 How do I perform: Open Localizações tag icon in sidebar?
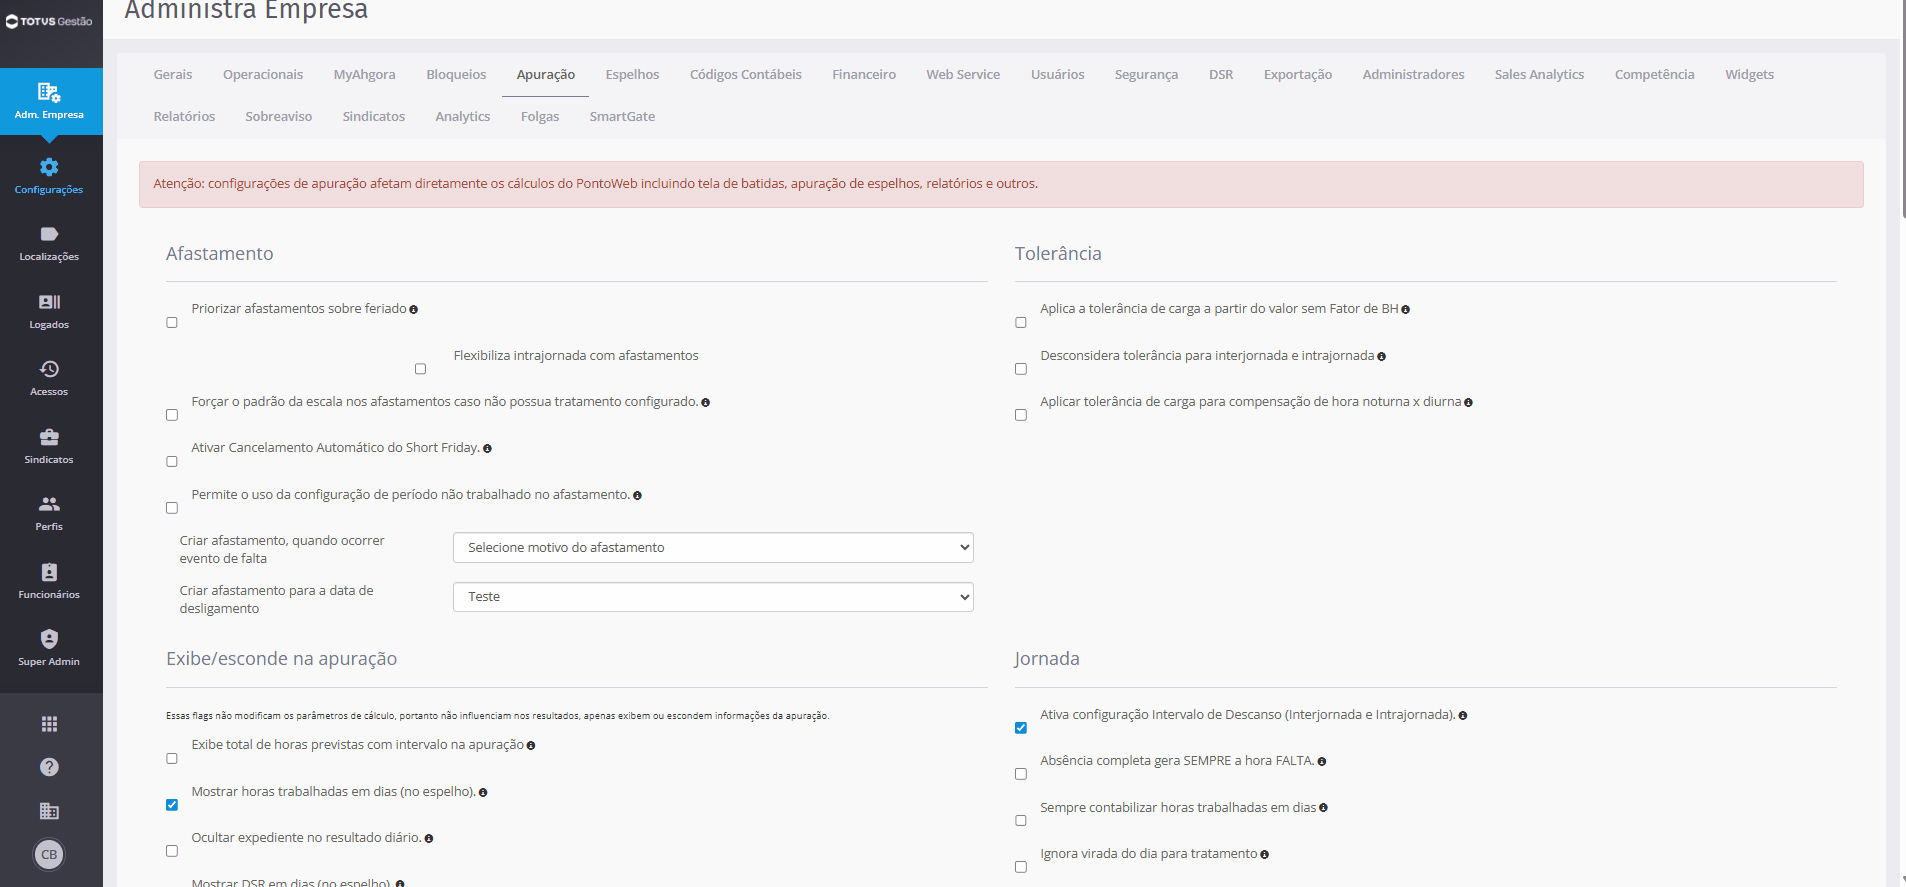tap(49, 234)
